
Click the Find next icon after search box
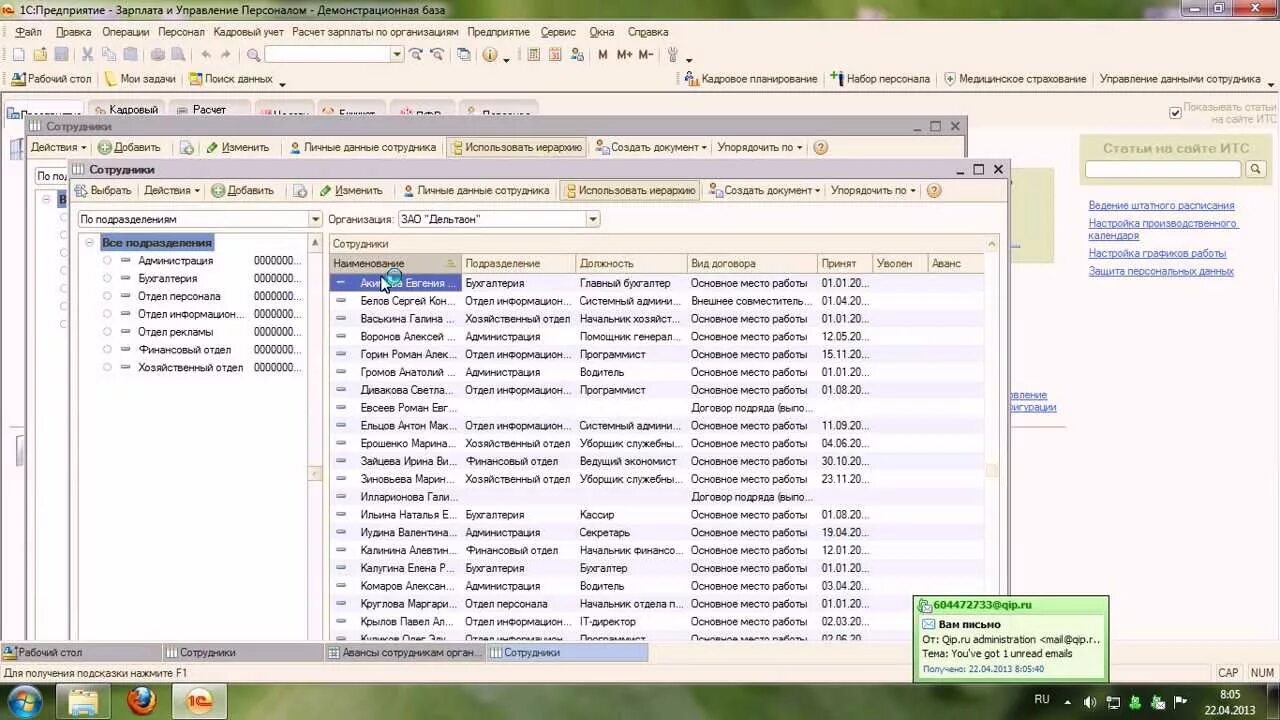(x=416, y=55)
